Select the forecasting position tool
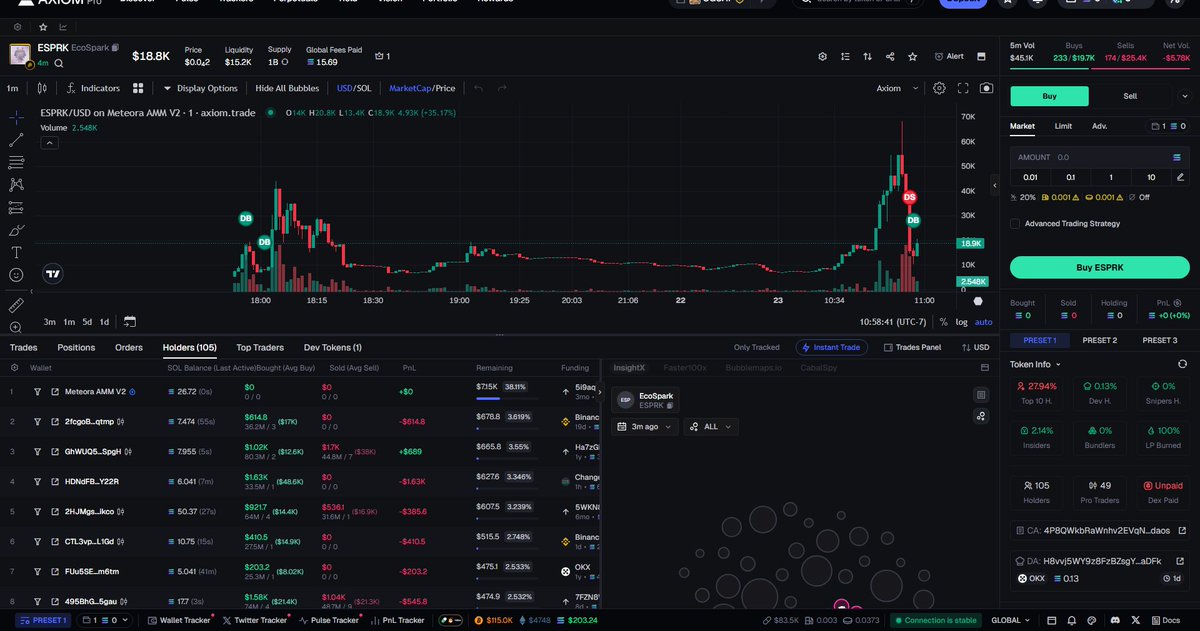 pyautogui.click(x=16, y=208)
